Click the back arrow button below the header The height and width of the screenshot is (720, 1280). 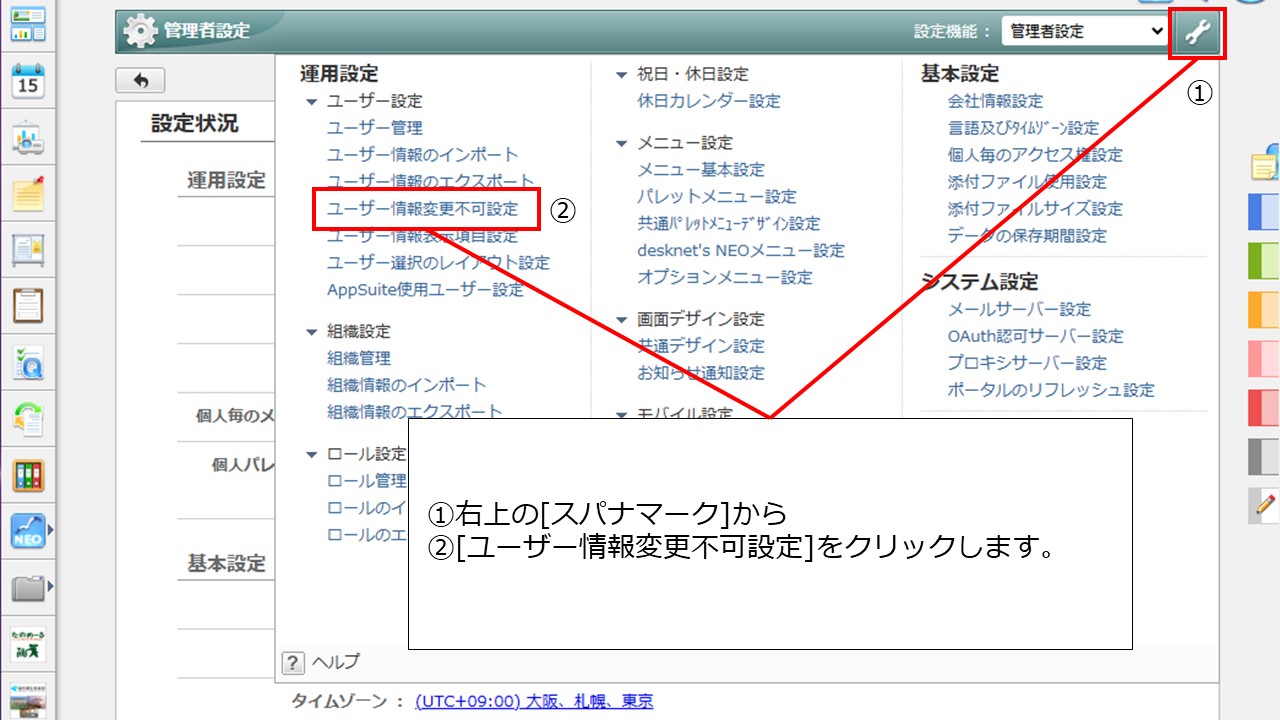pos(140,80)
